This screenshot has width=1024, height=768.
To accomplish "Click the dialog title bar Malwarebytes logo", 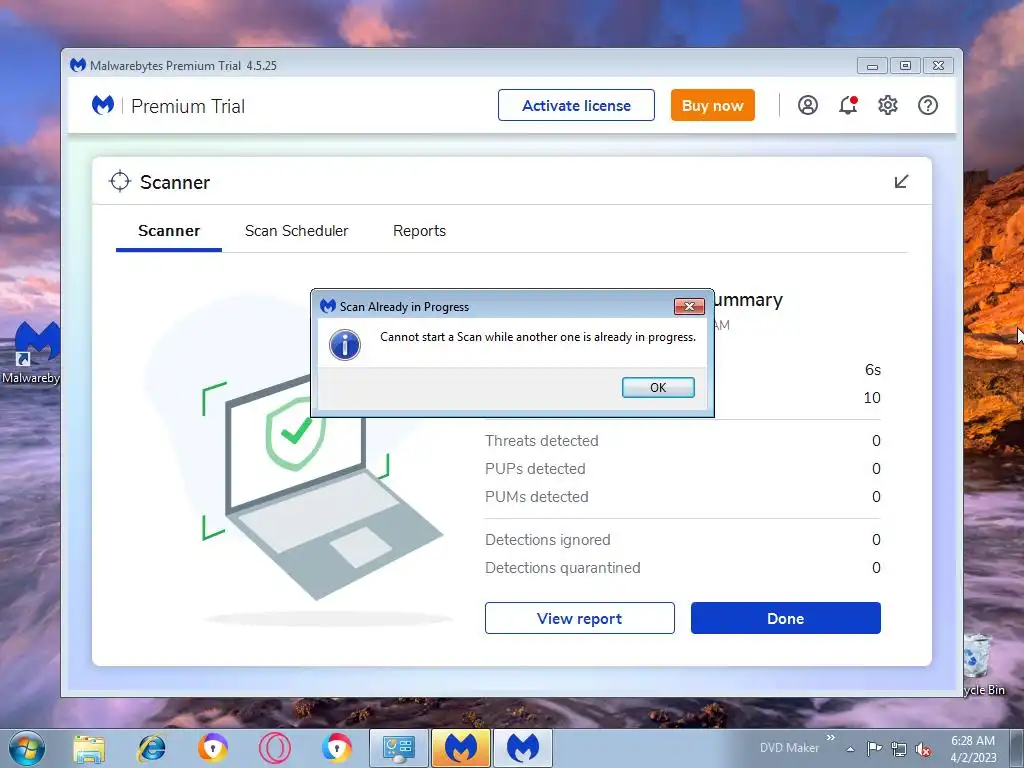I will point(328,306).
